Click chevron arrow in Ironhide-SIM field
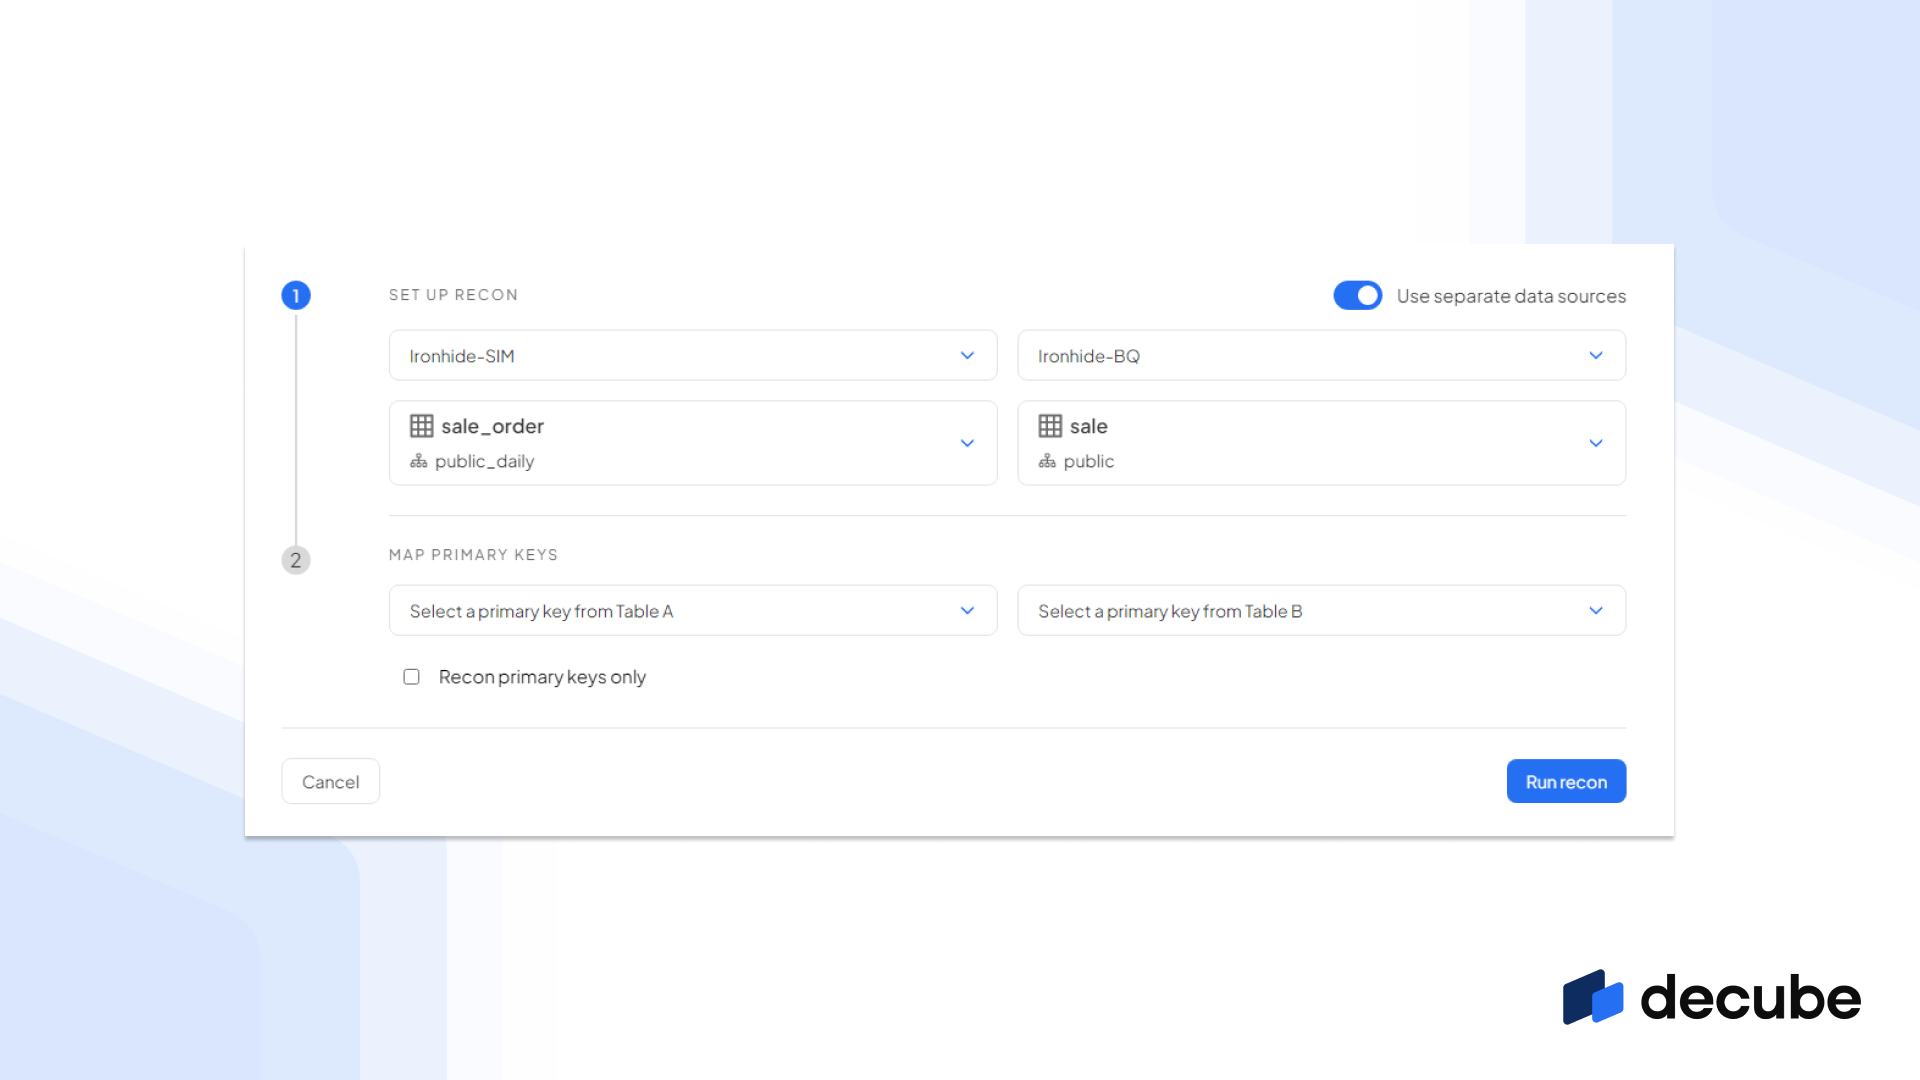This screenshot has width=1920, height=1080. click(x=967, y=356)
